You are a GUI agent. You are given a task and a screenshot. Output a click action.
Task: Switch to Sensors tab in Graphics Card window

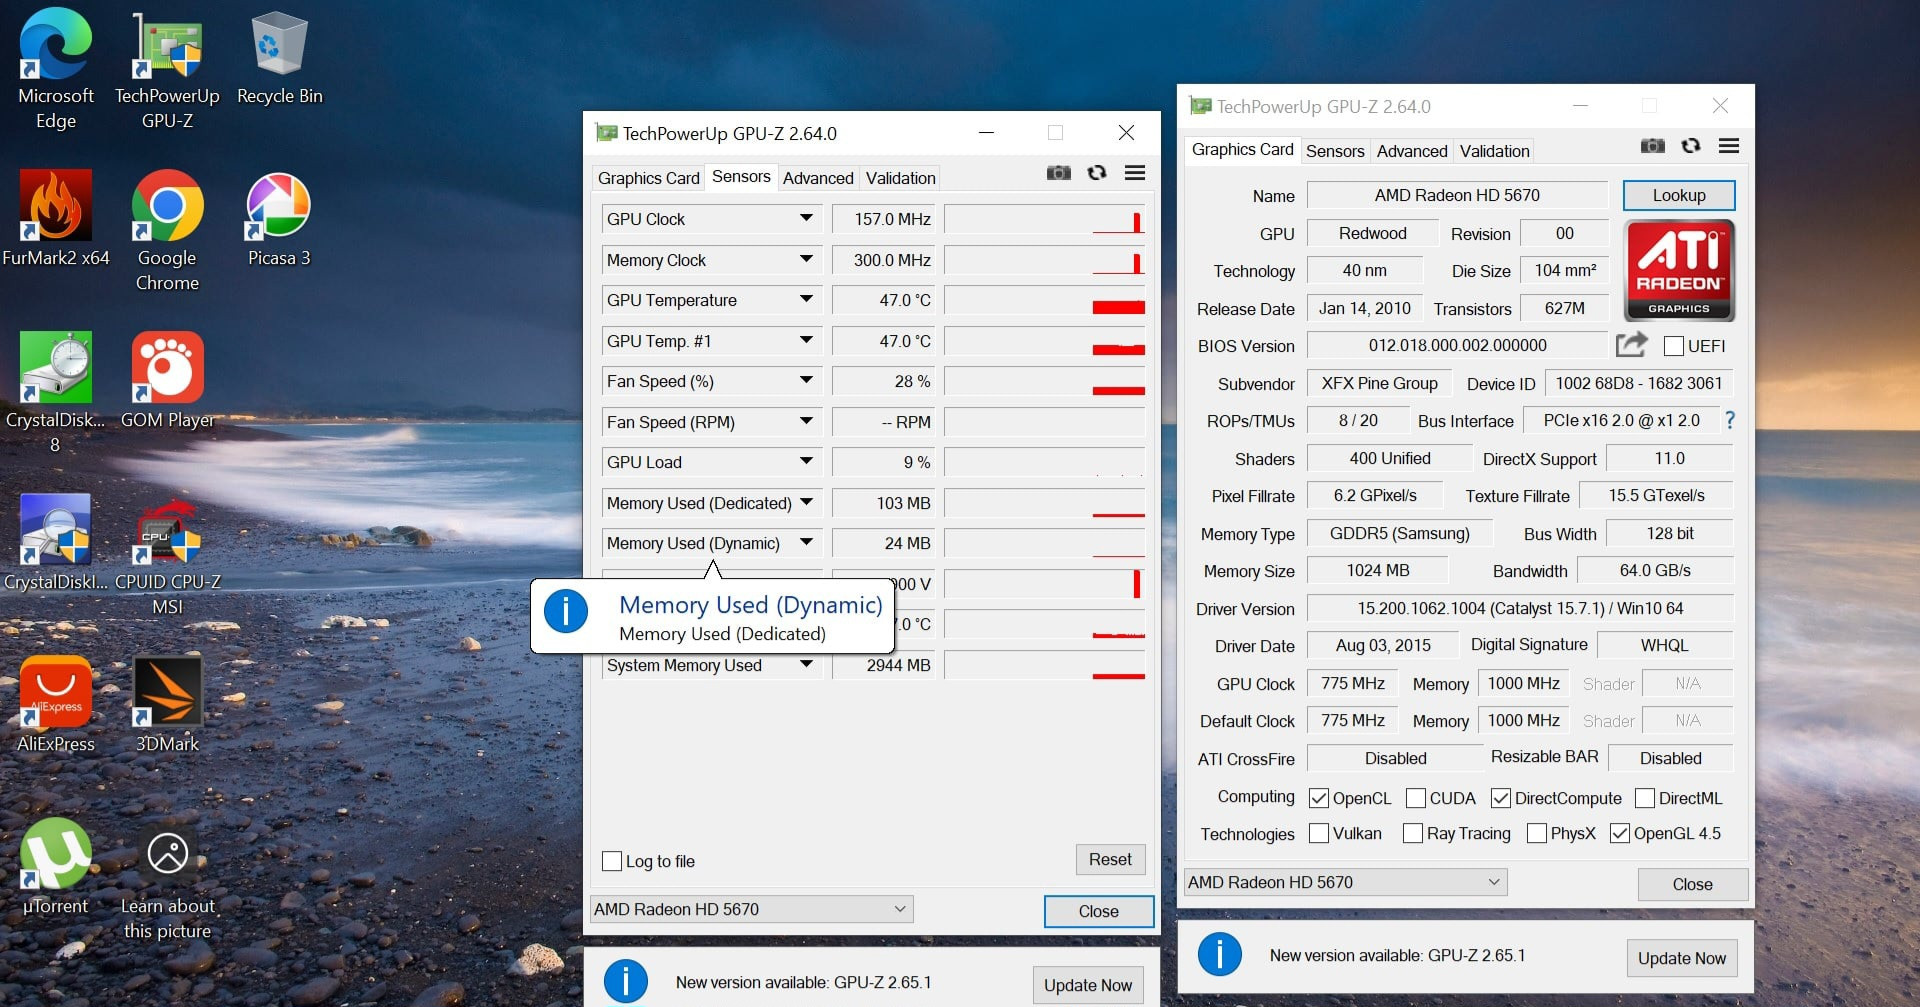[1335, 151]
